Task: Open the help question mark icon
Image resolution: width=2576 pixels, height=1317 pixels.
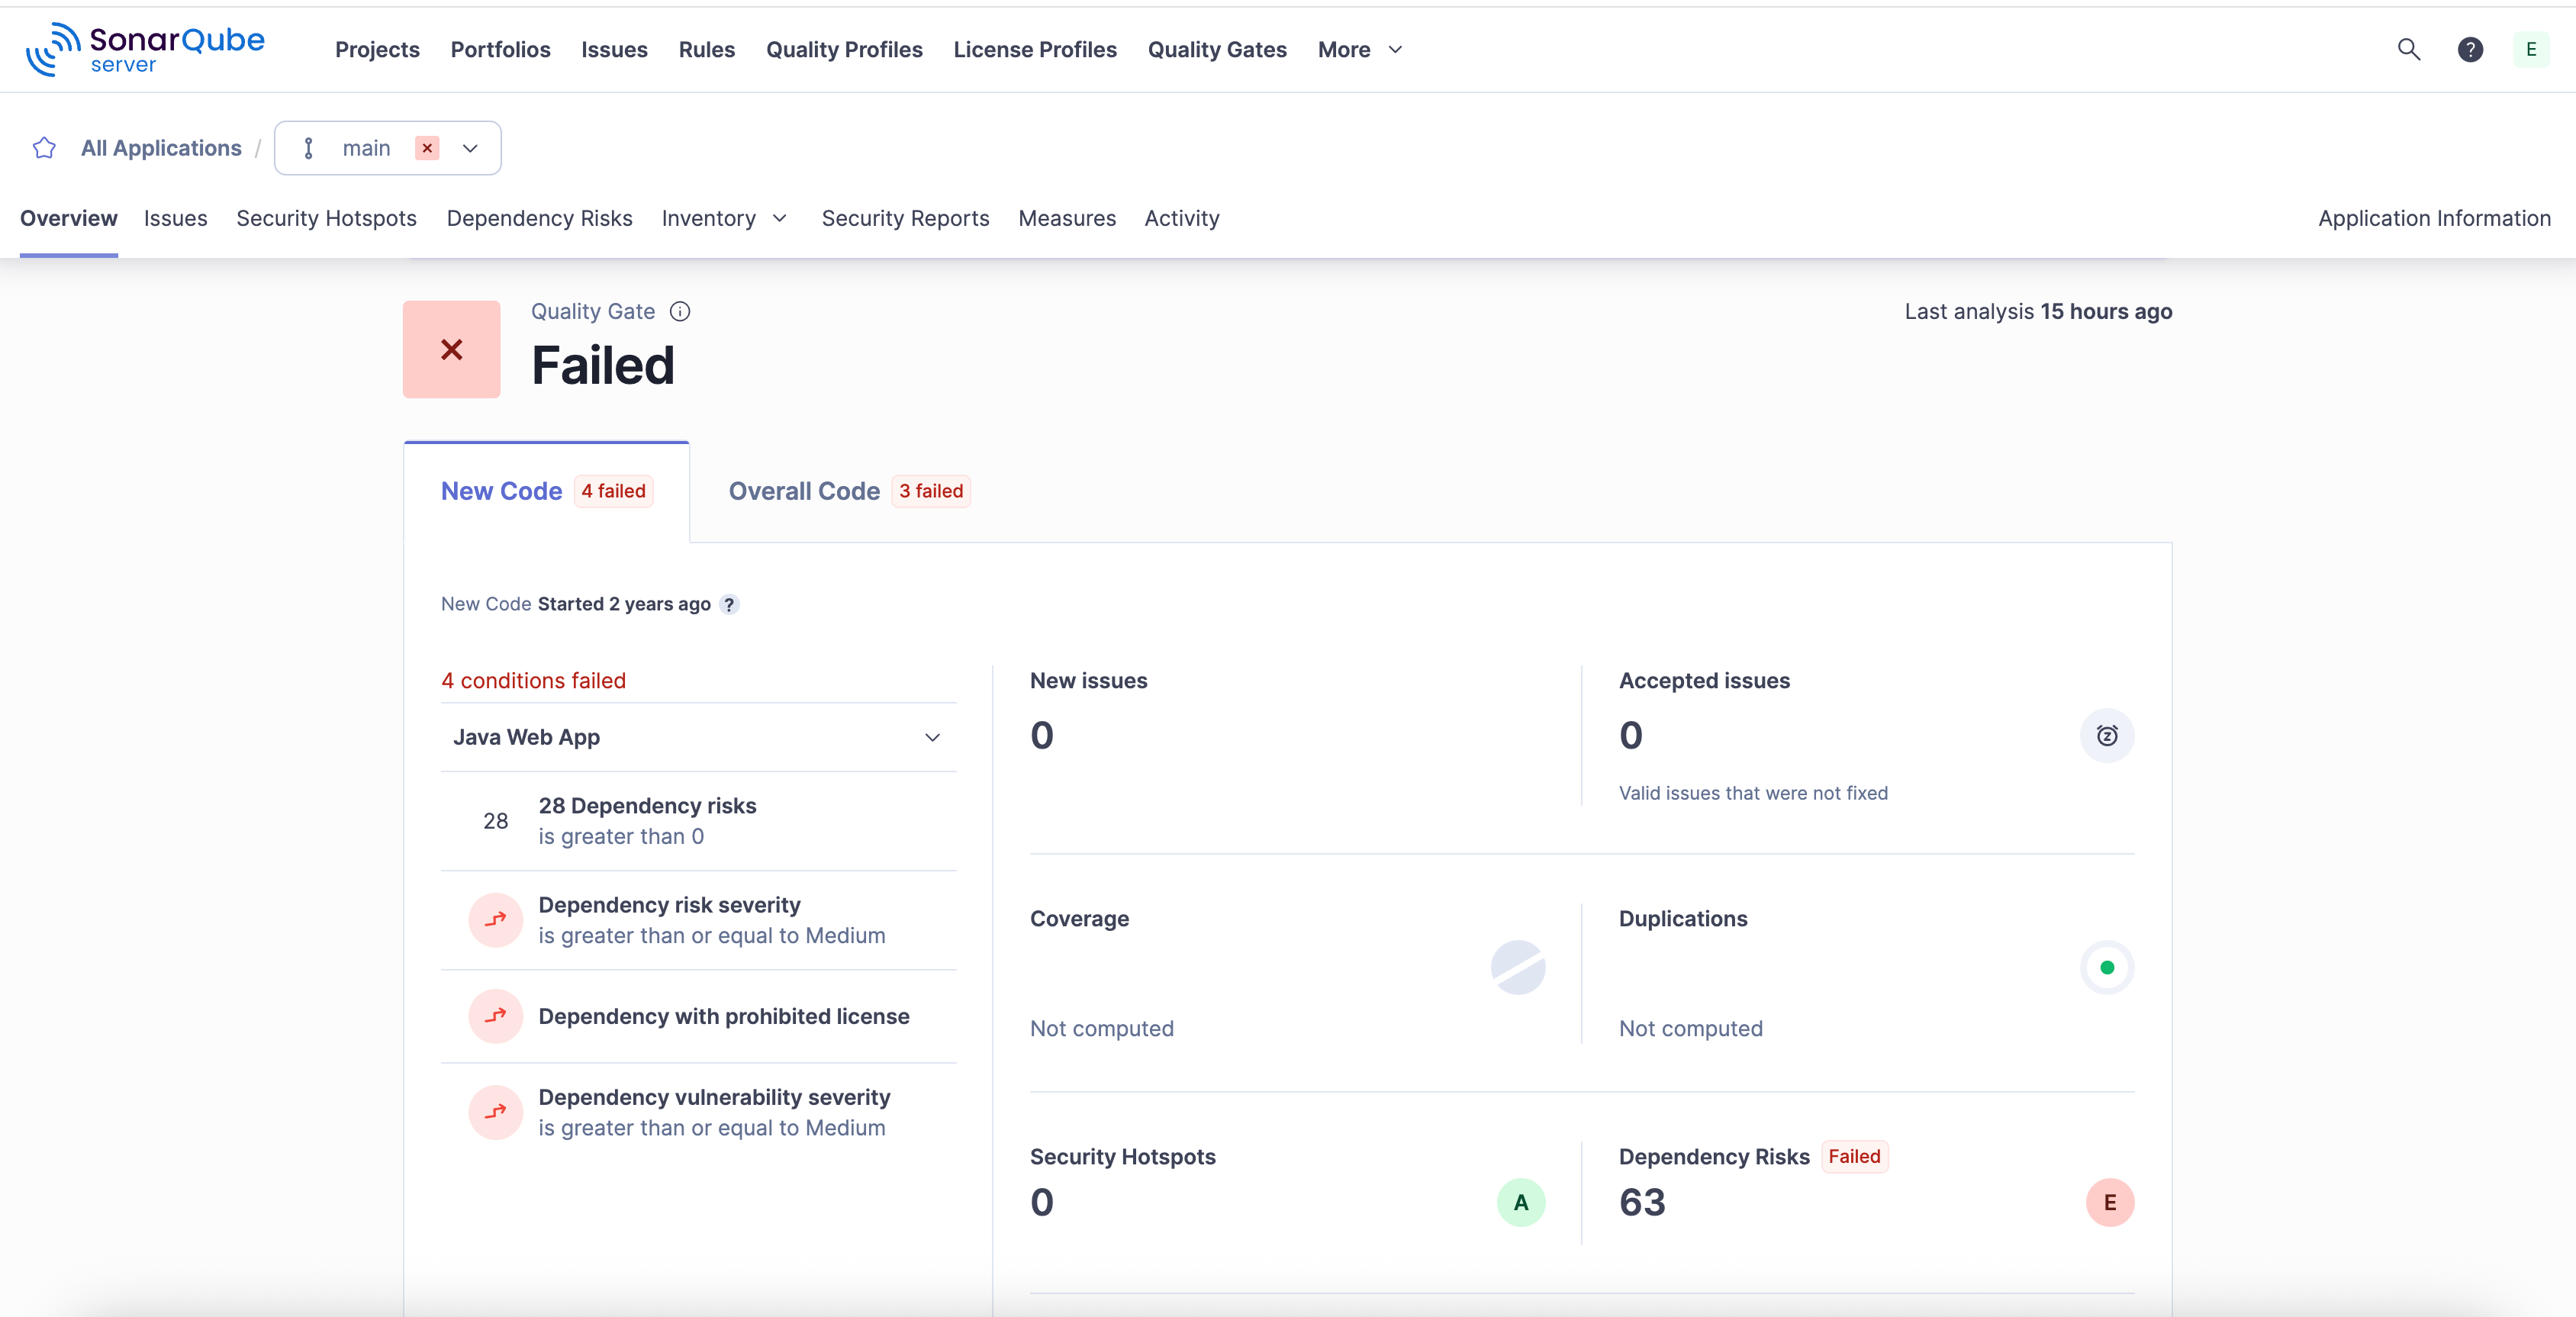Action: click(2469, 49)
